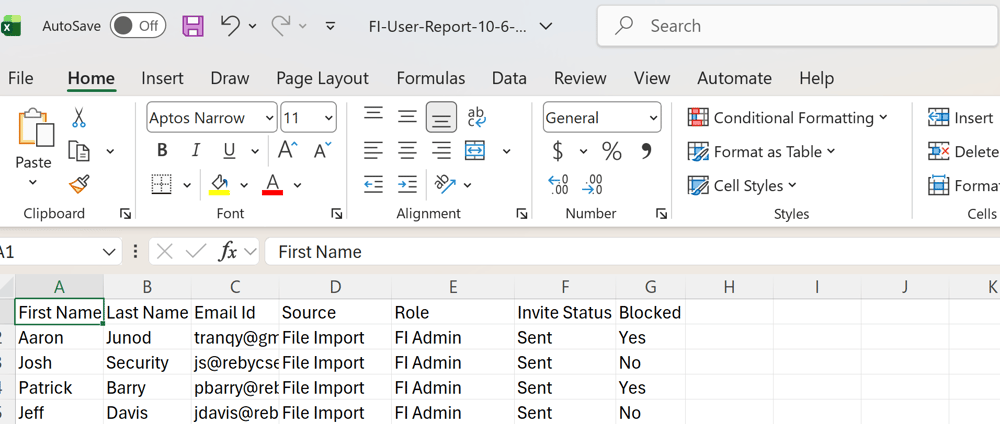
Task: Click the Save disk icon
Action: point(193,26)
